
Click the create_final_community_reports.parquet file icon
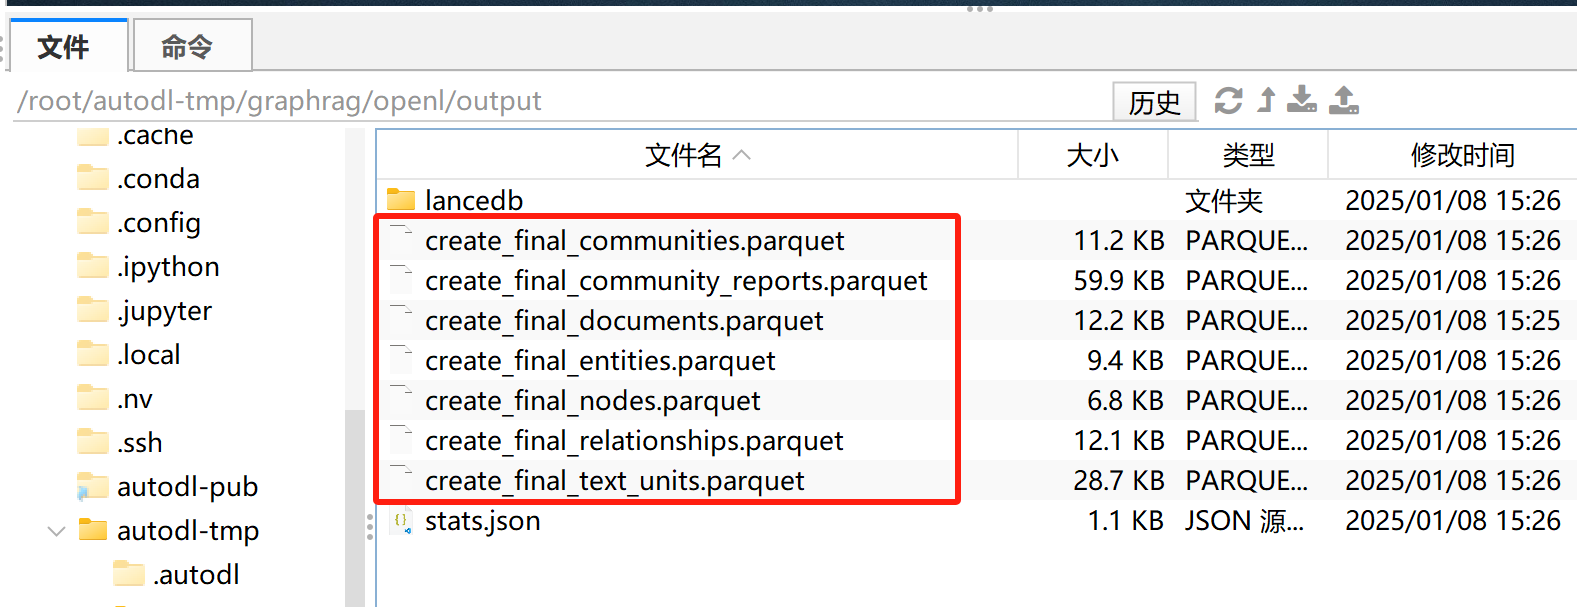[x=401, y=280]
